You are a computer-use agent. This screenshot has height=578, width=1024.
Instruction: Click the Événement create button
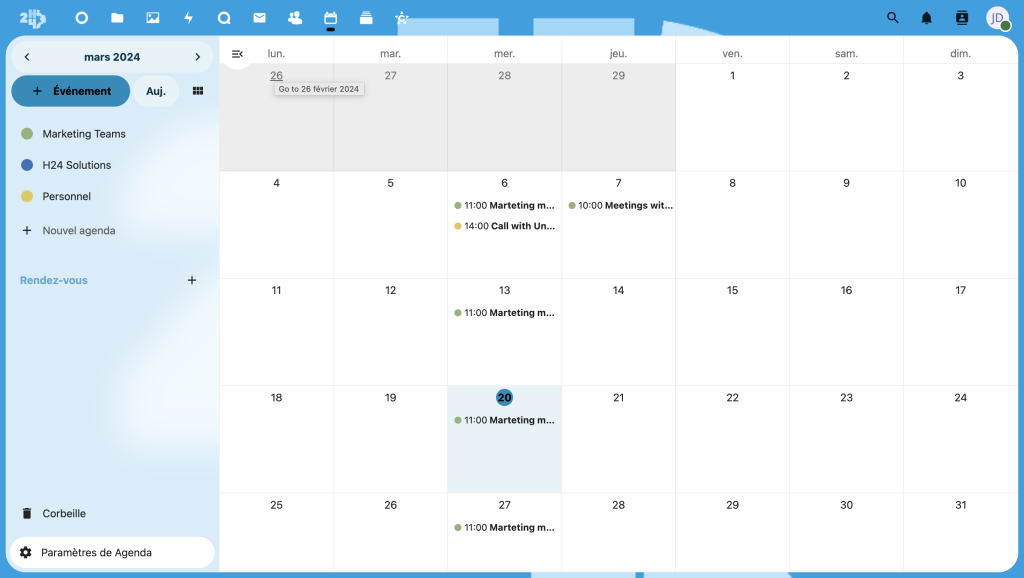tap(71, 91)
